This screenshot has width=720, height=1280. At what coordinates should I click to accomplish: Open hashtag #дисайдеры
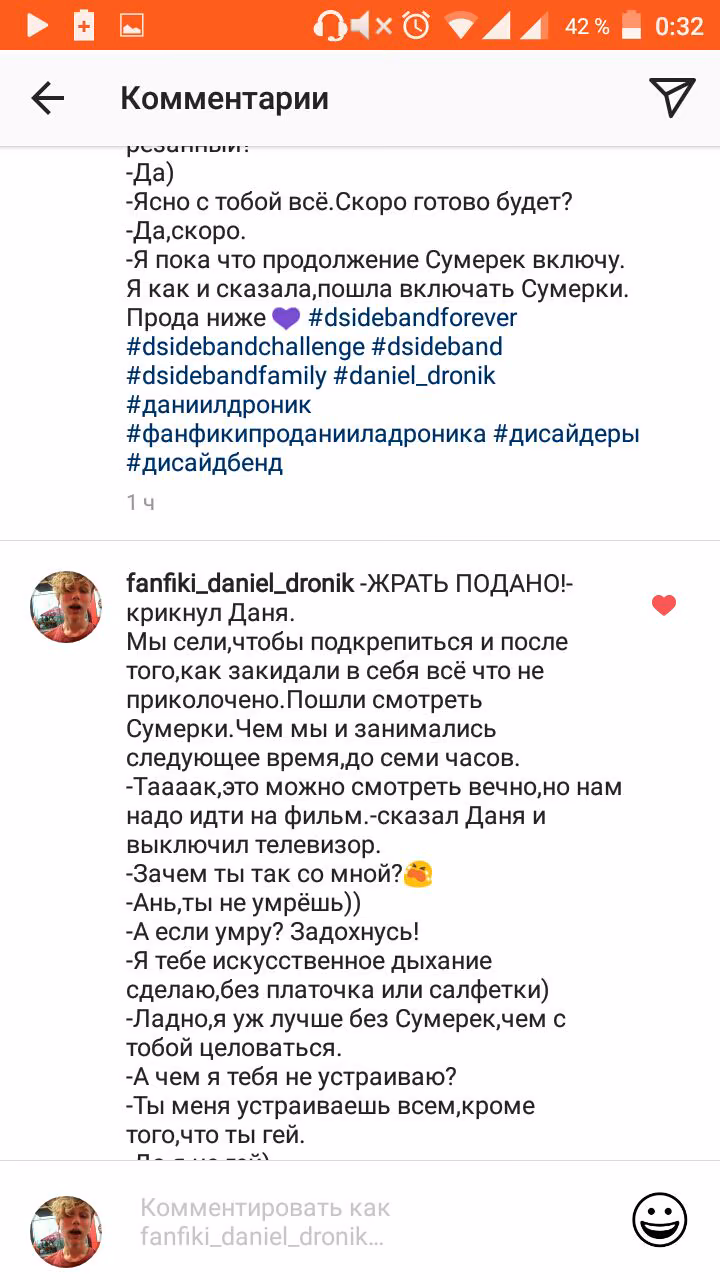[x=567, y=434]
